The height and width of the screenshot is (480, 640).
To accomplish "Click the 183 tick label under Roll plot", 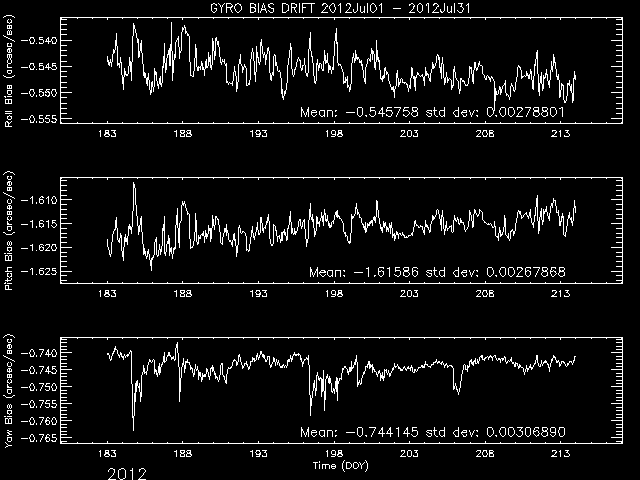I will pos(107,134).
